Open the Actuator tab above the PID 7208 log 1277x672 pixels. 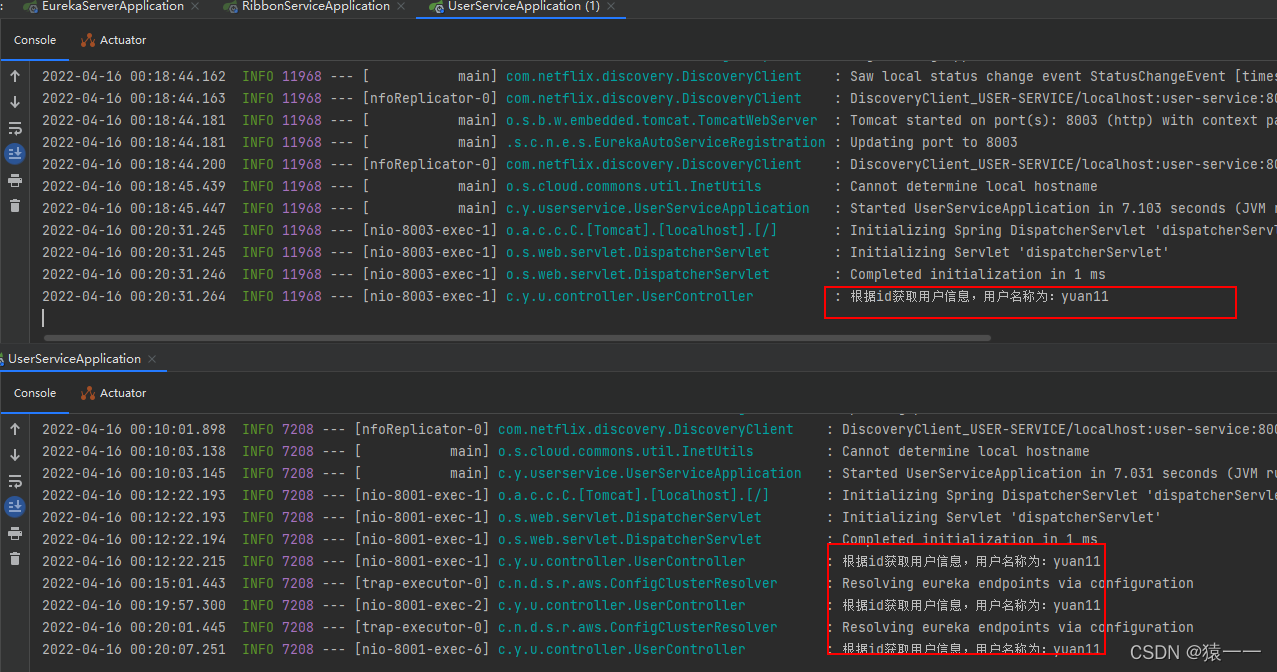coord(113,393)
